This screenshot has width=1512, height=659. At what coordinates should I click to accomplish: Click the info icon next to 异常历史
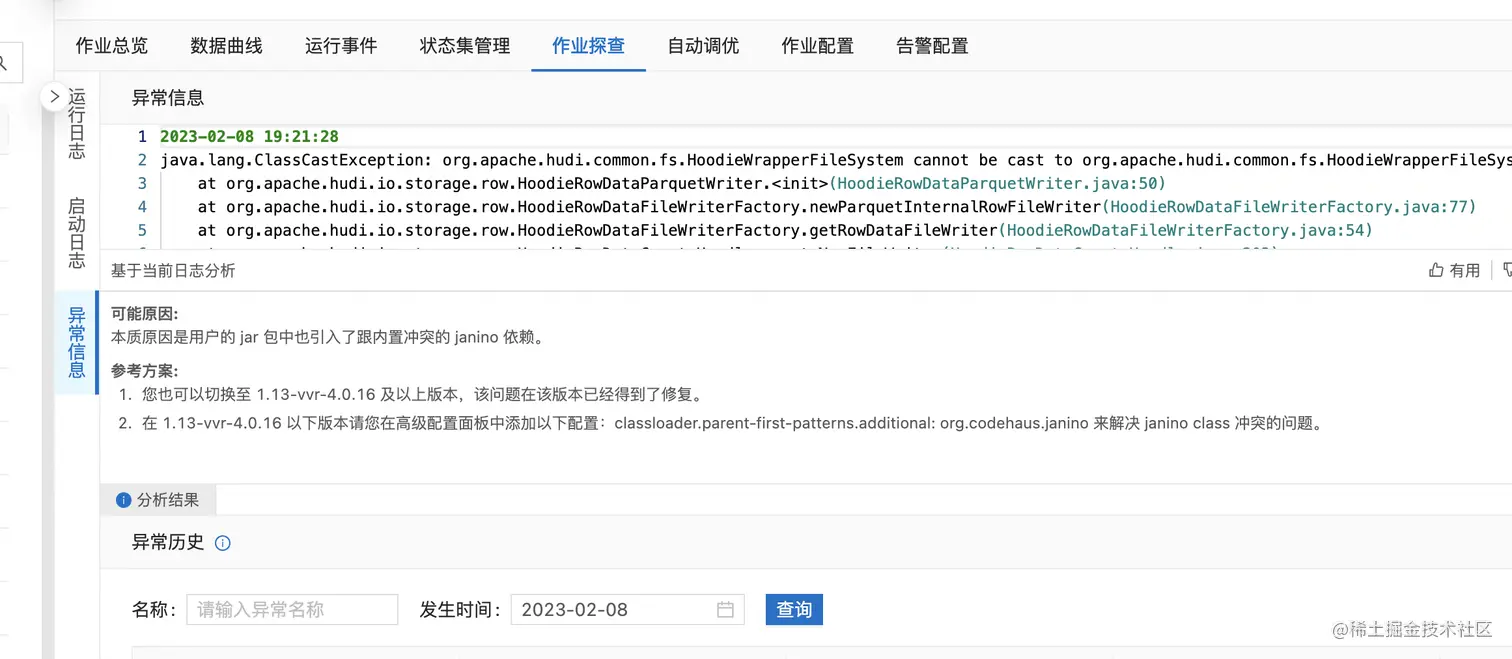point(223,543)
